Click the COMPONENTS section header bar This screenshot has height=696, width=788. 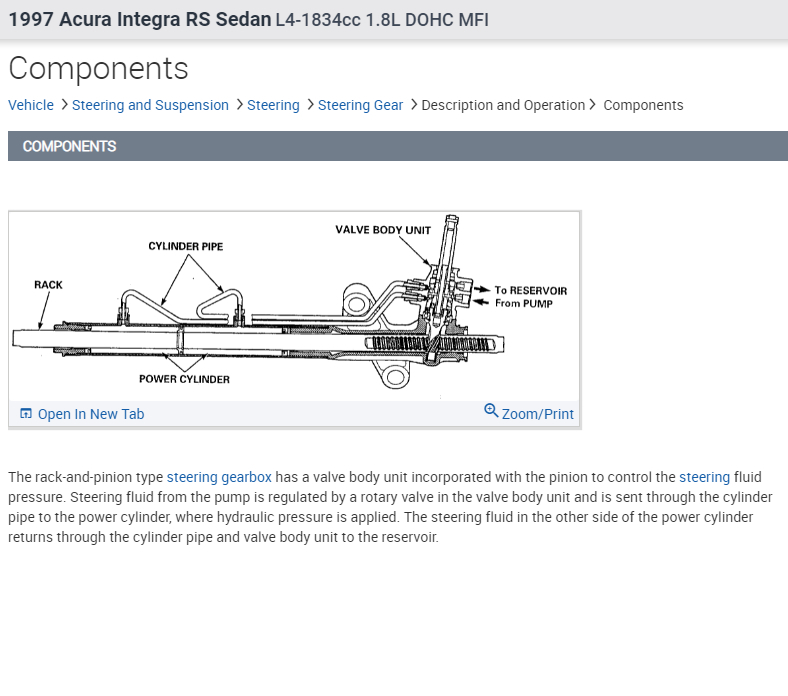398,146
